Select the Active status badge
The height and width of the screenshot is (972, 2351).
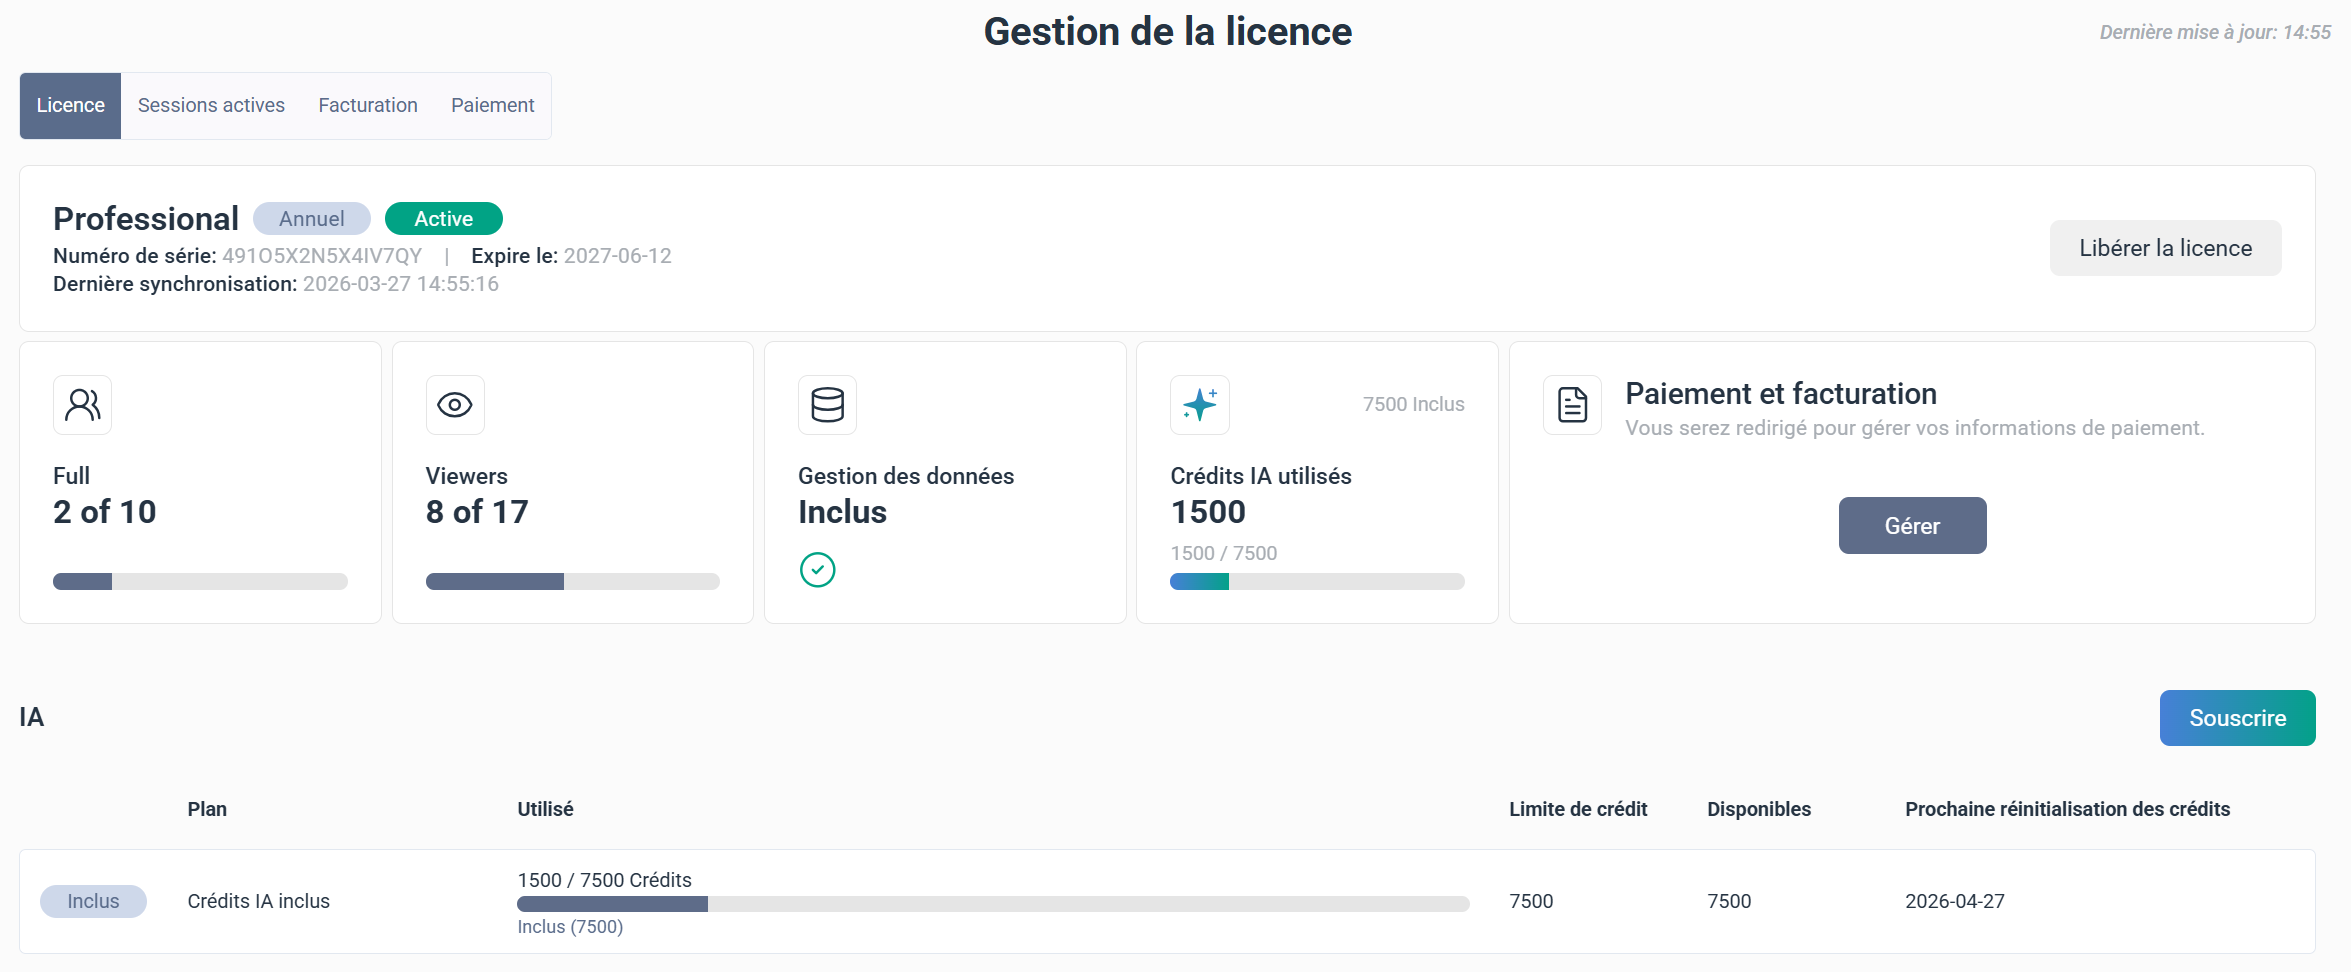(443, 218)
